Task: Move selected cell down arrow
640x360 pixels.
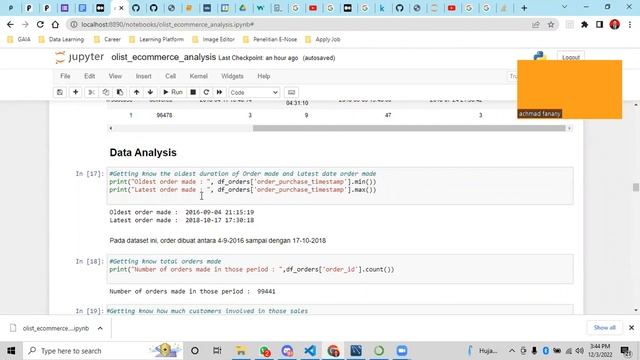Action: 150,92
